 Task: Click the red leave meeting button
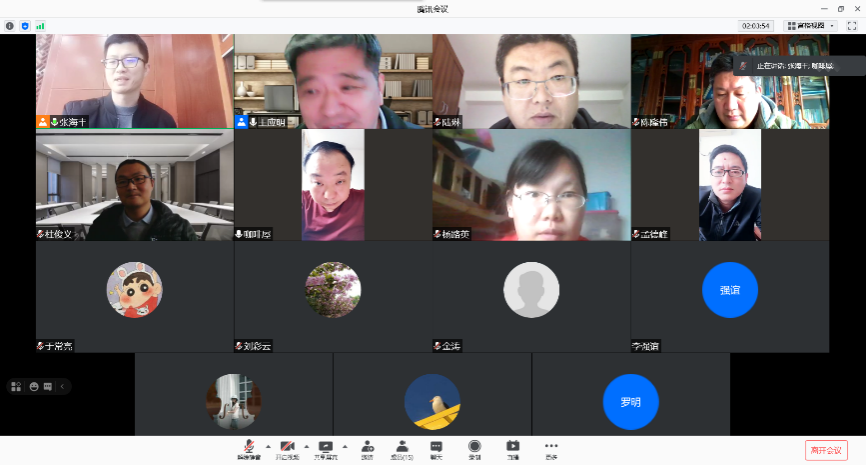826,450
